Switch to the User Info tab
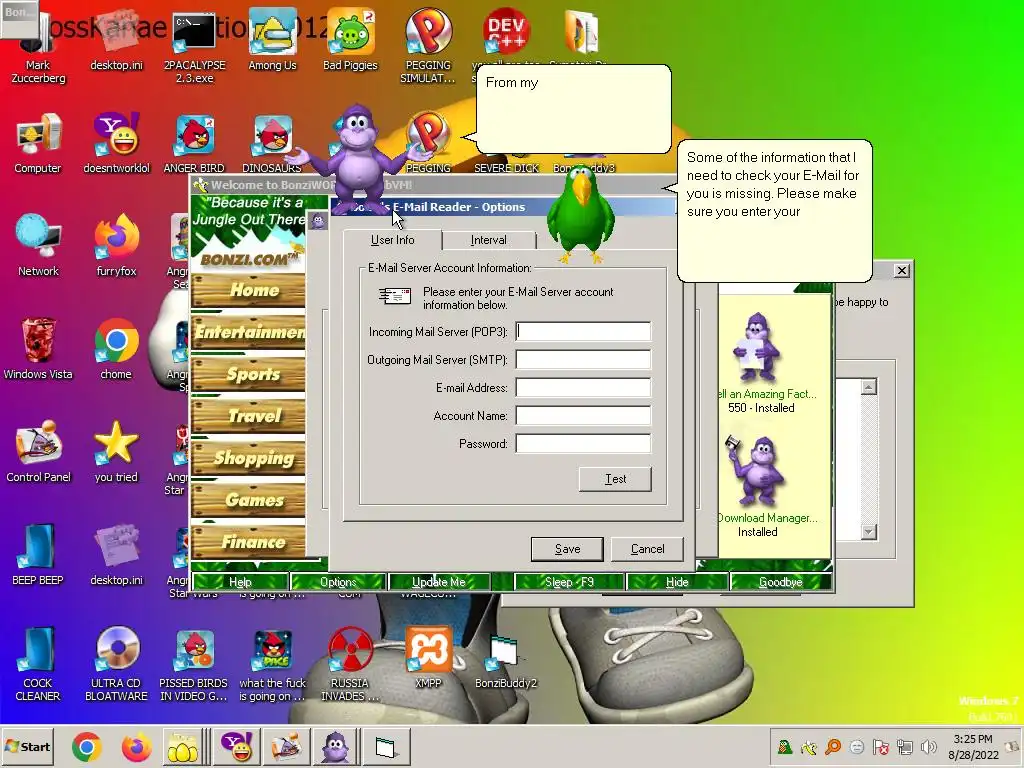Viewport: 1024px width, 768px height. point(392,240)
